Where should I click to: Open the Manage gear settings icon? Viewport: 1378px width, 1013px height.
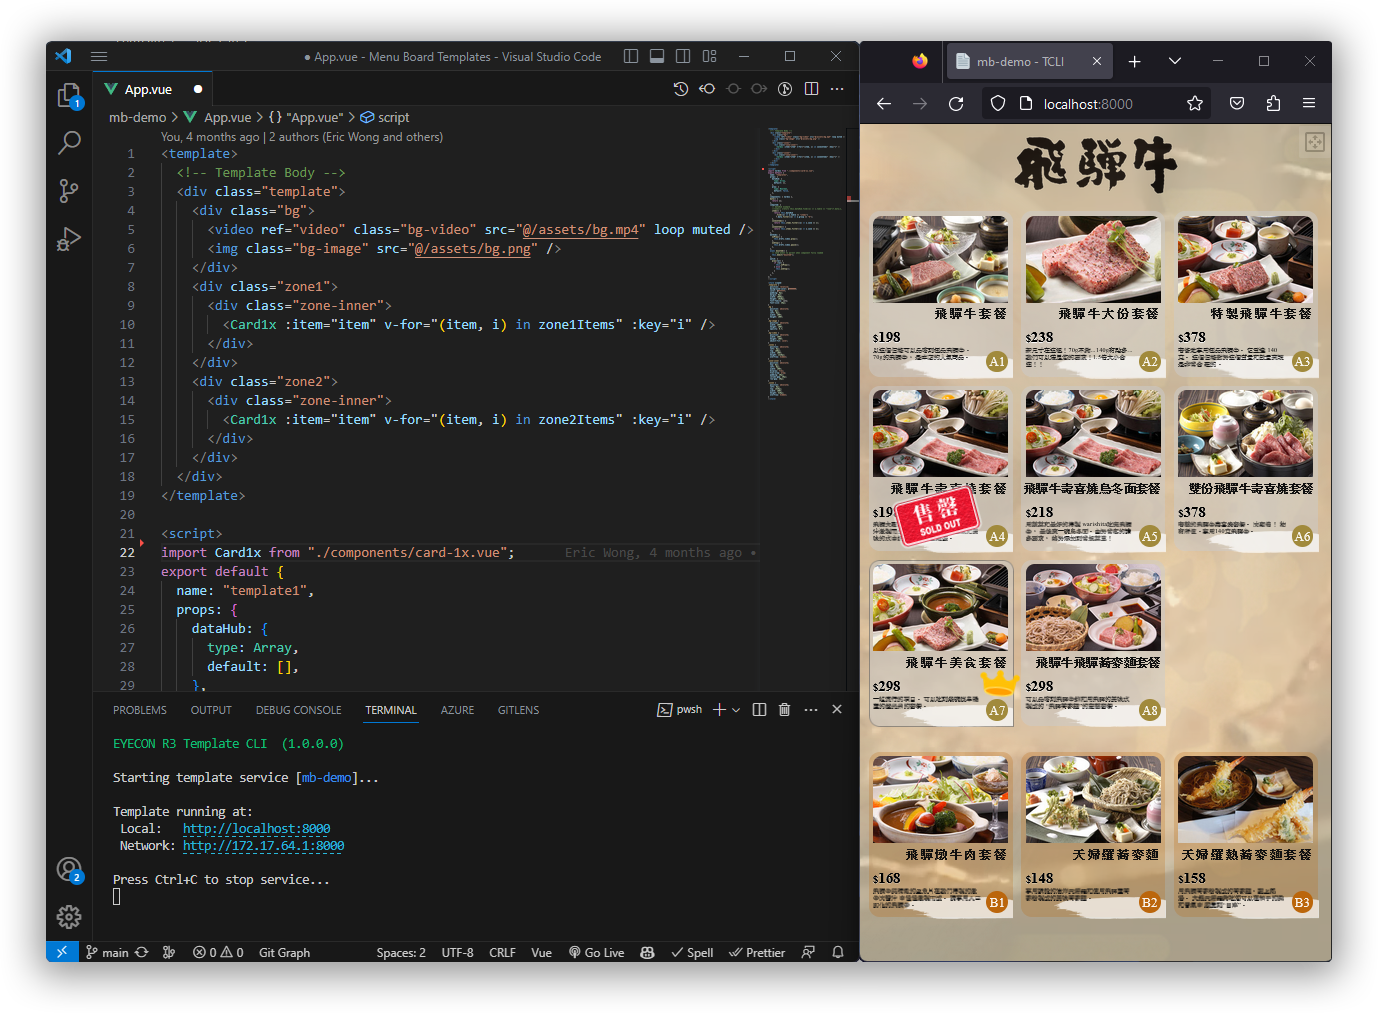coord(69,917)
